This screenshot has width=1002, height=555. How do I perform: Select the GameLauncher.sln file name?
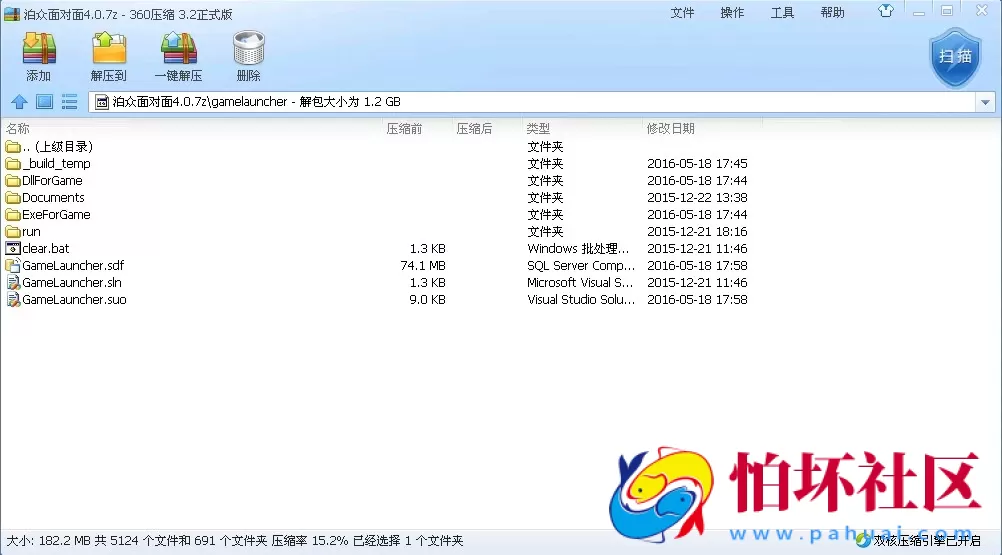(x=72, y=282)
